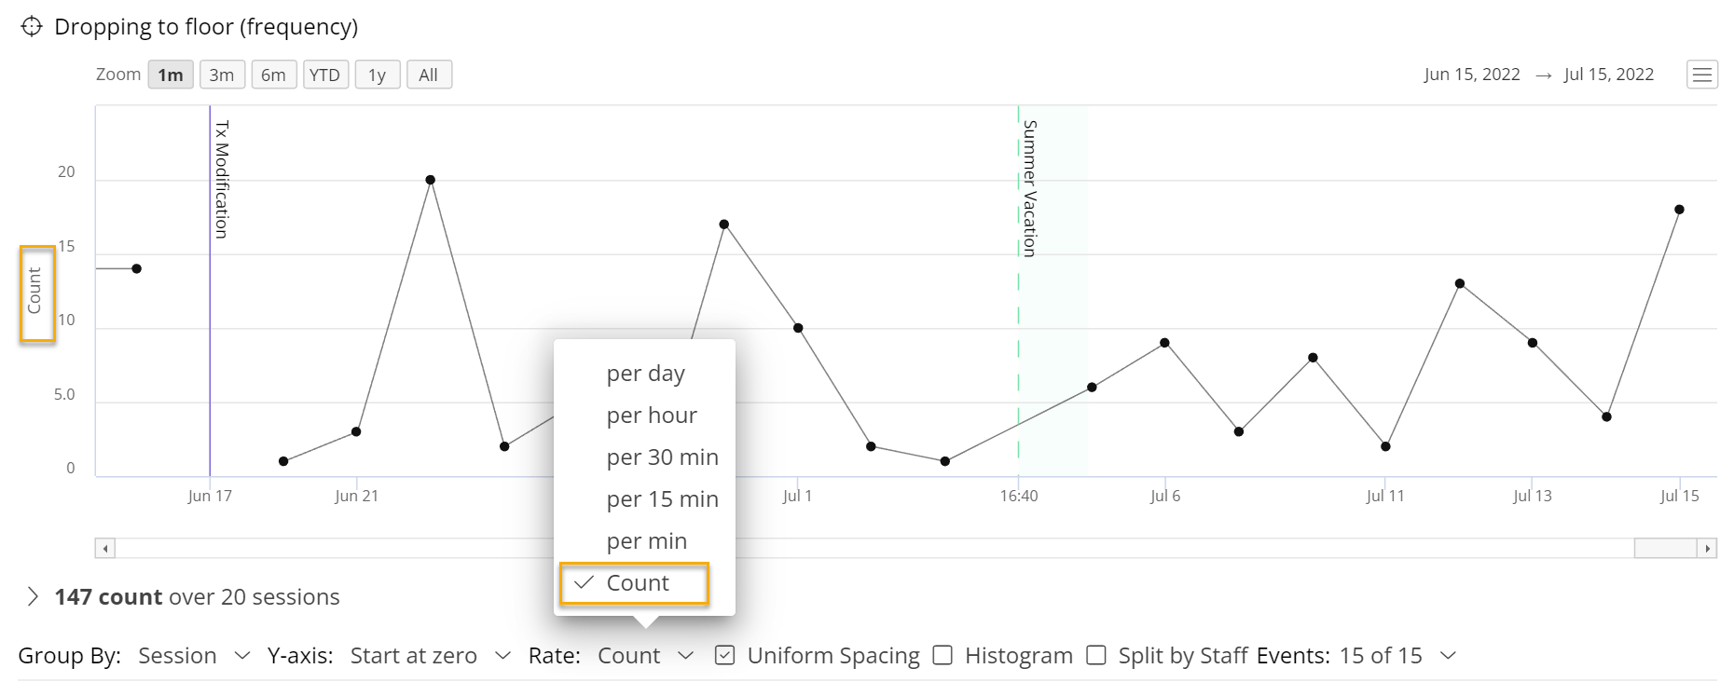Open the Events 15 of 15 dropdown

(1396, 656)
